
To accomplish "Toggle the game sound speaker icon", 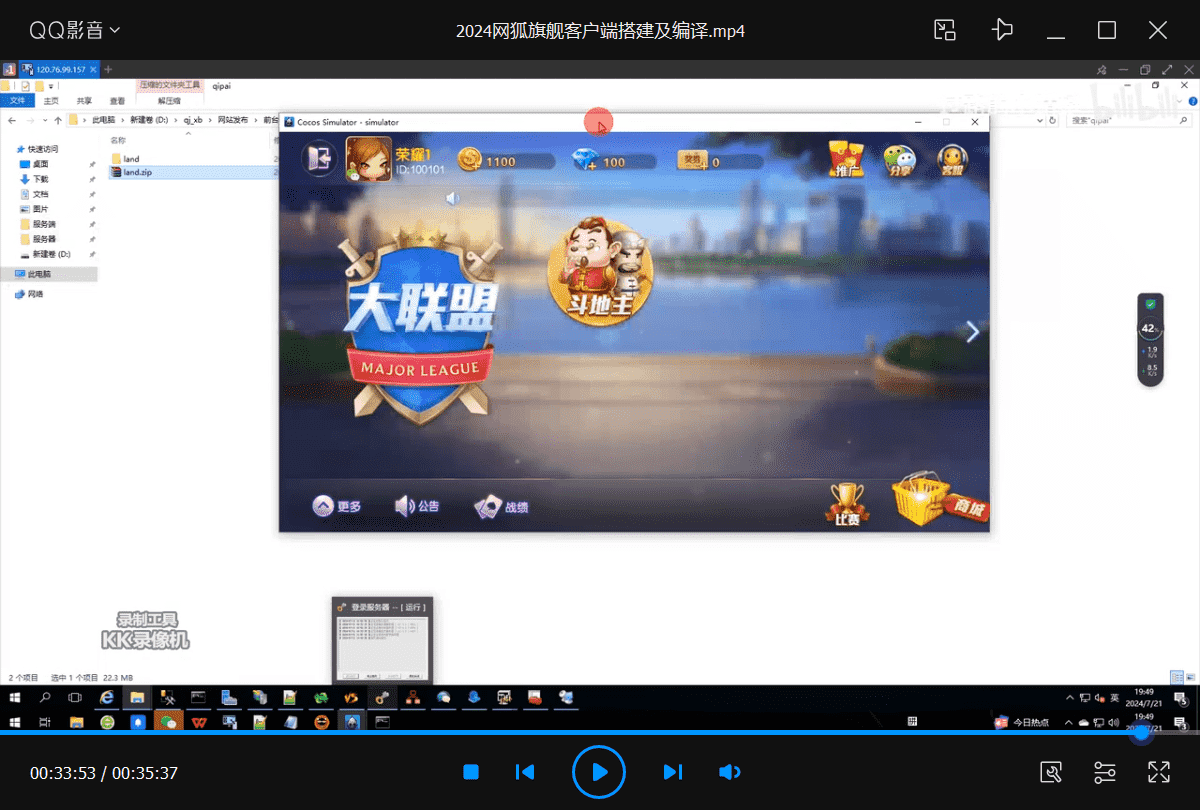I will click(453, 198).
